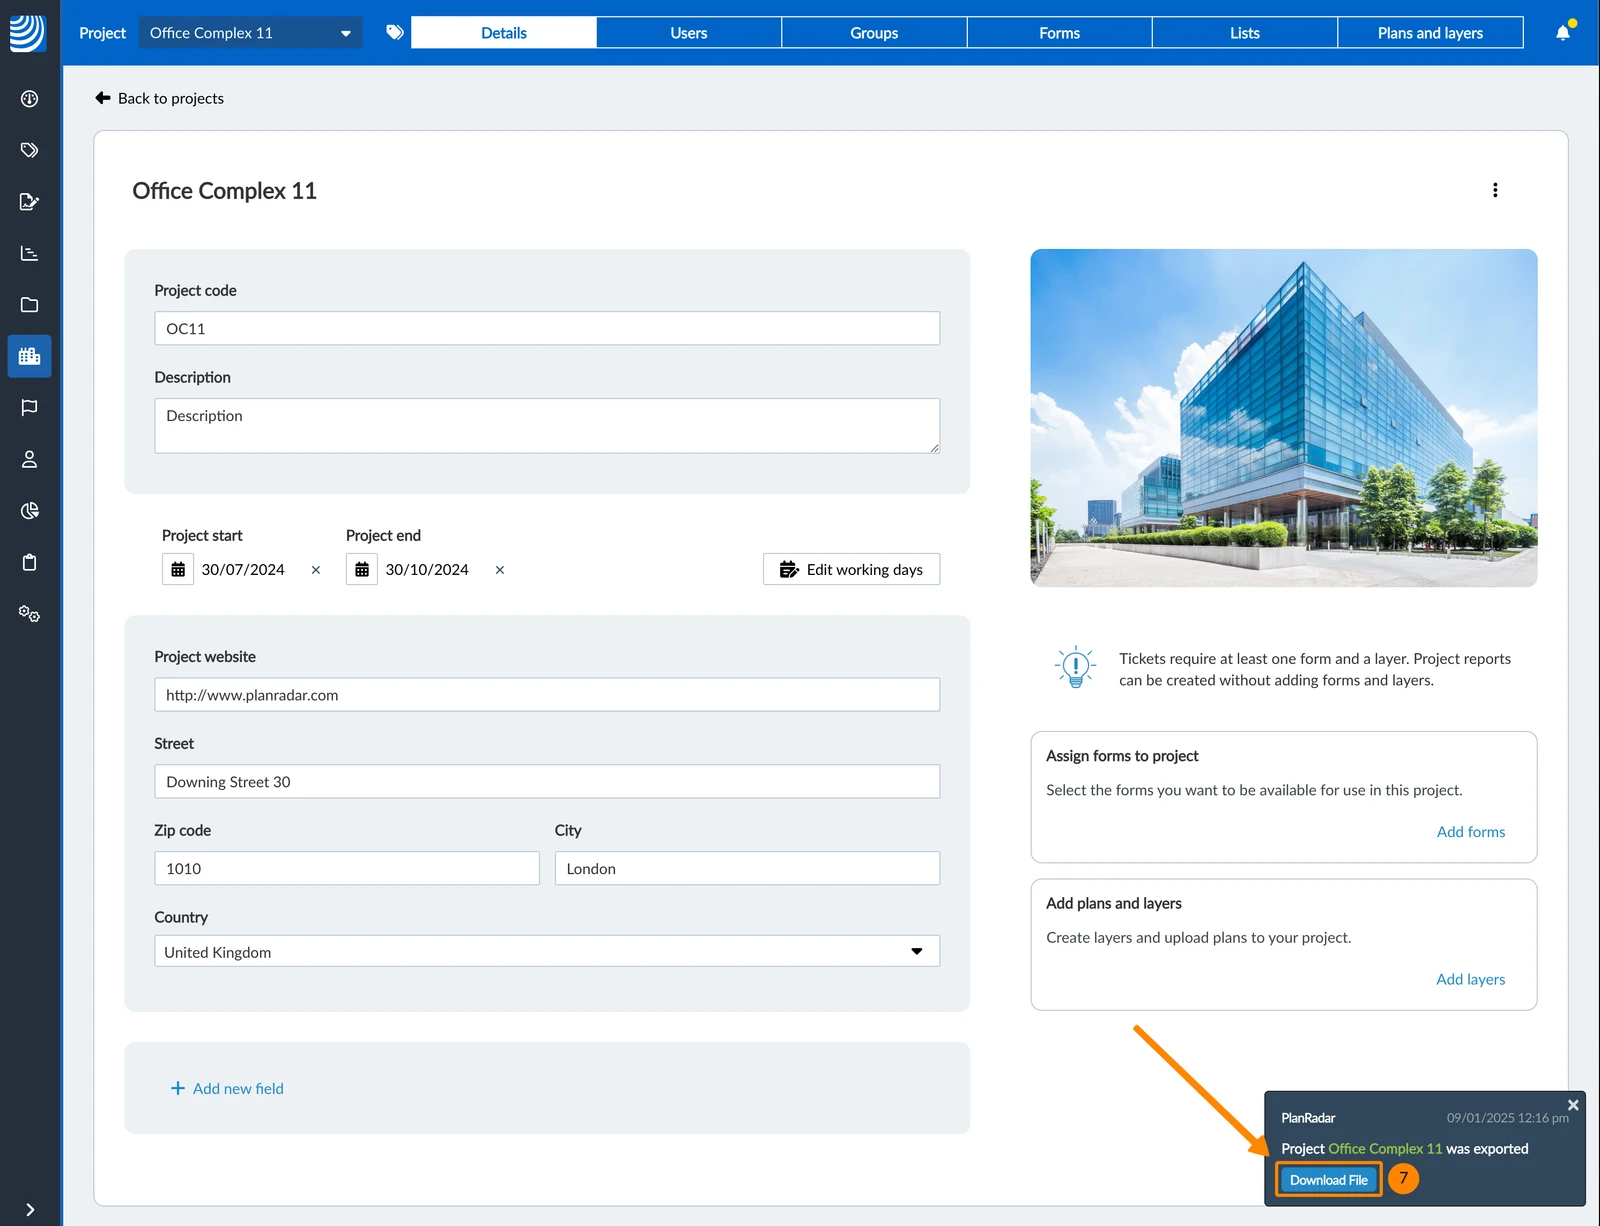This screenshot has width=1600, height=1226.
Task: Open the Country United Kingdom dropdown
Action: (x=547, y=951)
